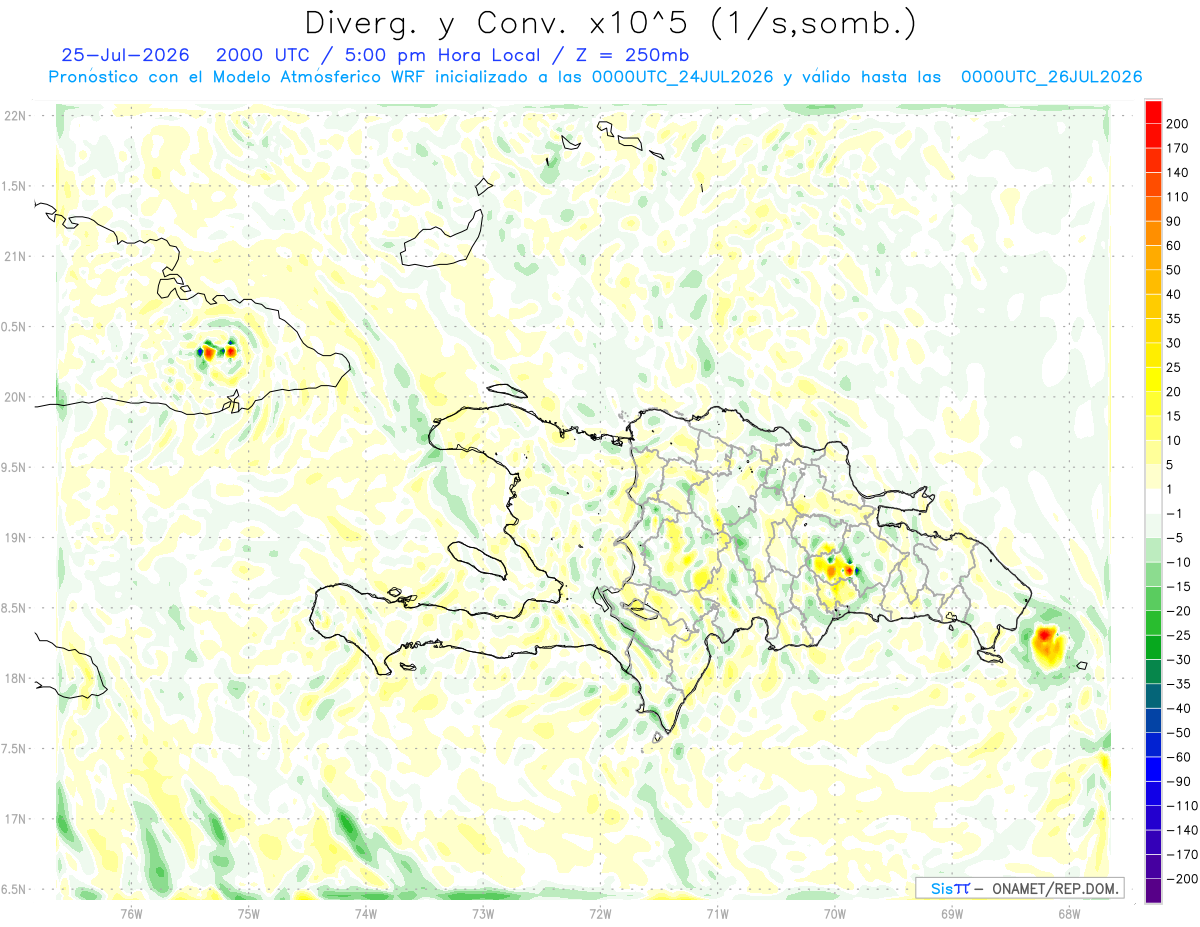The image size is (1200, 927).
Task: Click the positive '20' color scale label
Action: [x=1174, y=392]
